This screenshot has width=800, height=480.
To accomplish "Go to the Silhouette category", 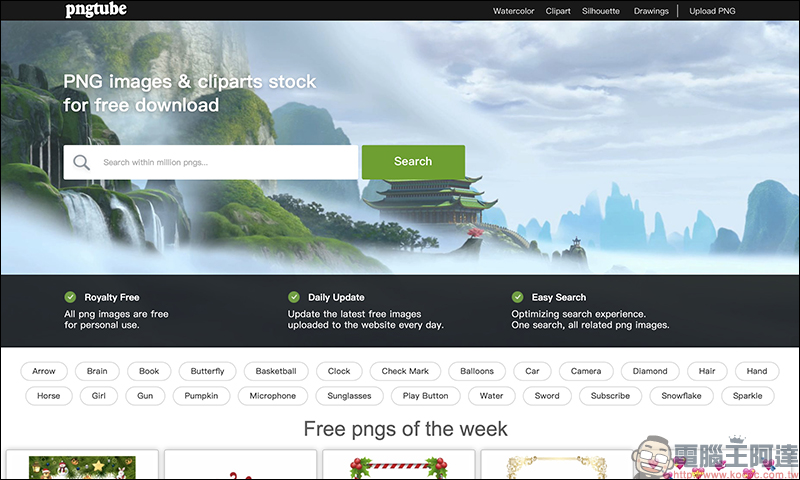I will (x=601, y=11).
